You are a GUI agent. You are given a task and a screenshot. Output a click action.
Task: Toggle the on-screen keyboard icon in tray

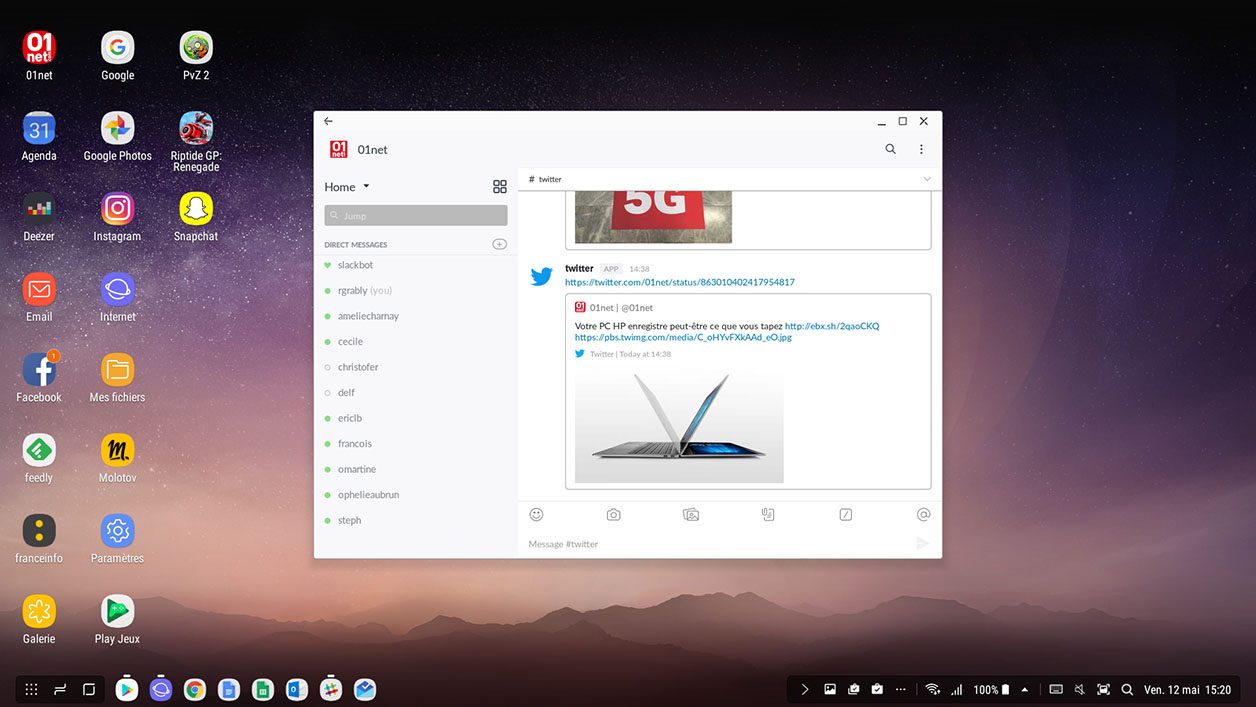pos(1055,690)
